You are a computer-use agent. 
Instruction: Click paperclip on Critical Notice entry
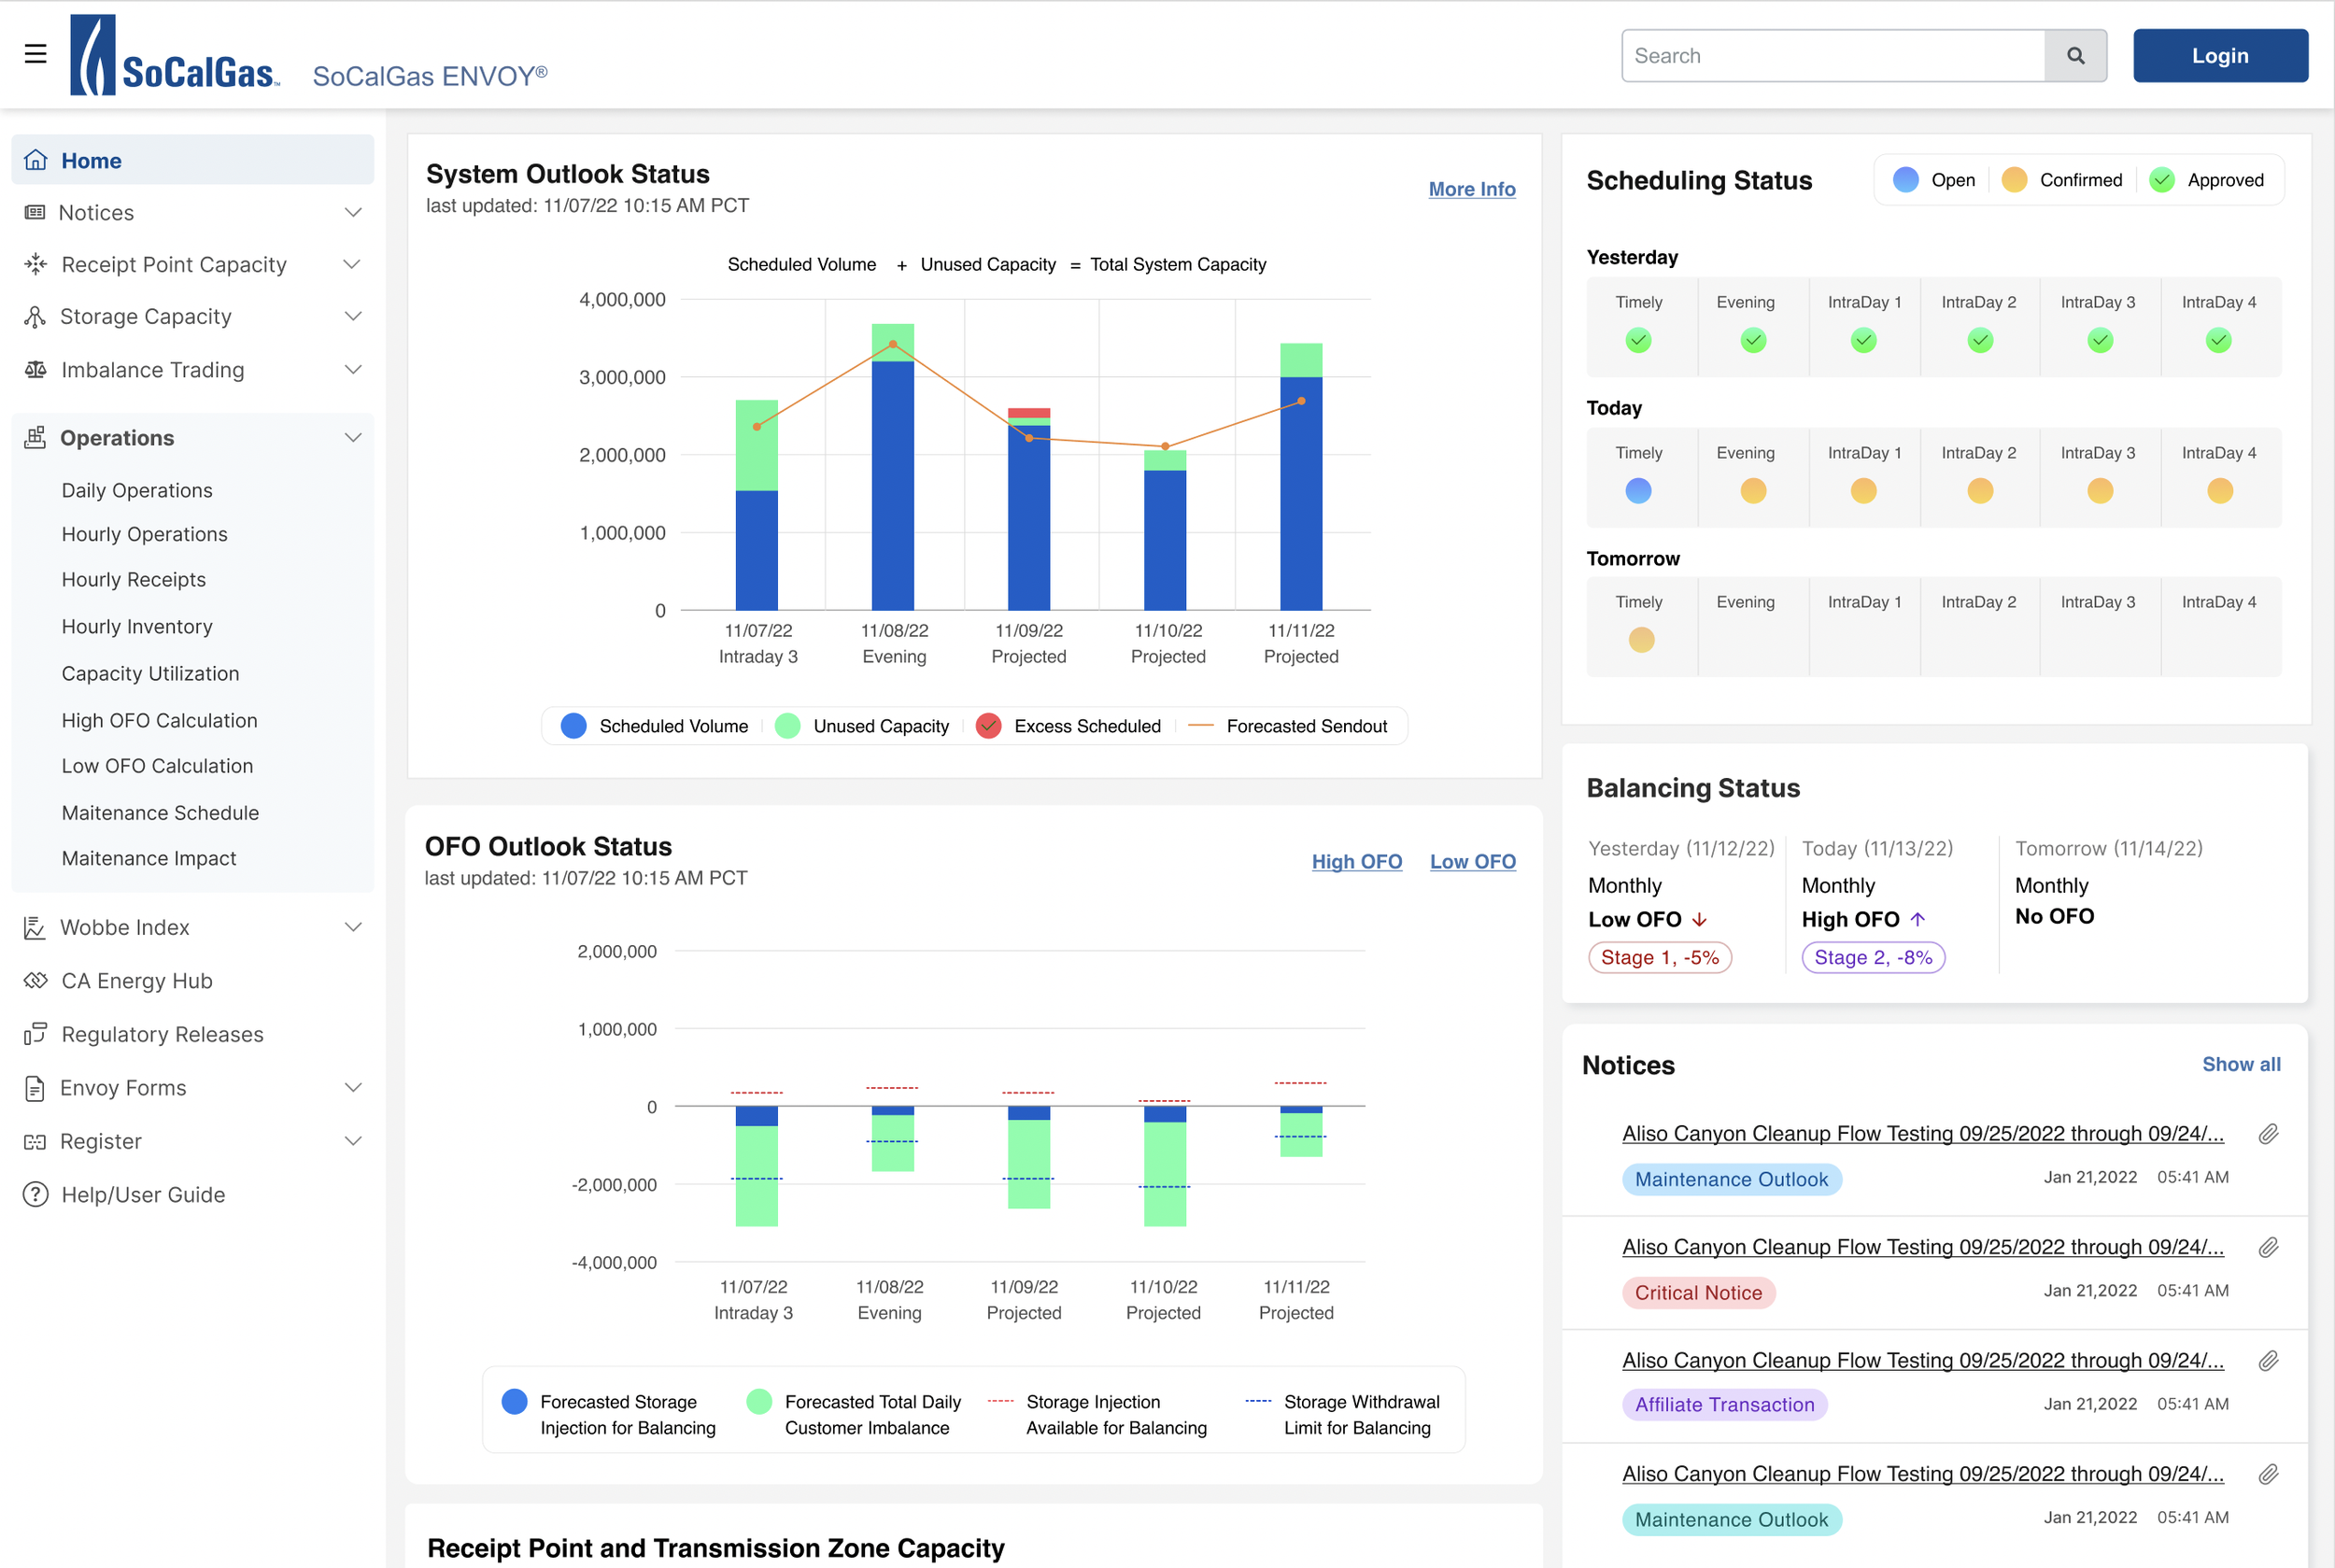2268,1247
